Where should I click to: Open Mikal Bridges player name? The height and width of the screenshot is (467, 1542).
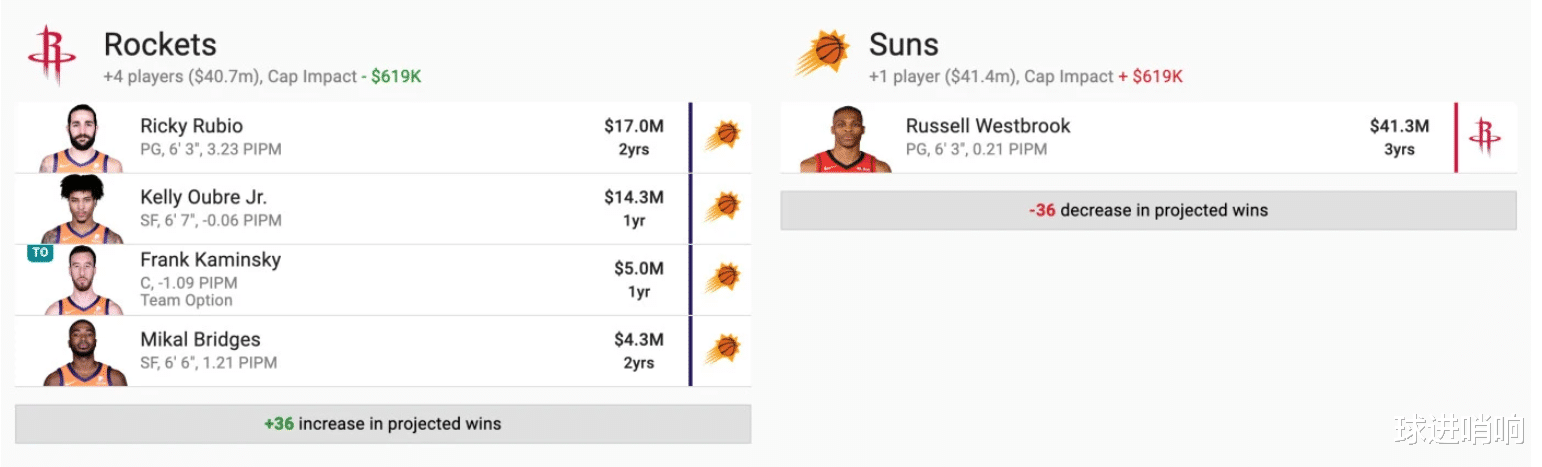pyautogui.click(x=200, y=340)
